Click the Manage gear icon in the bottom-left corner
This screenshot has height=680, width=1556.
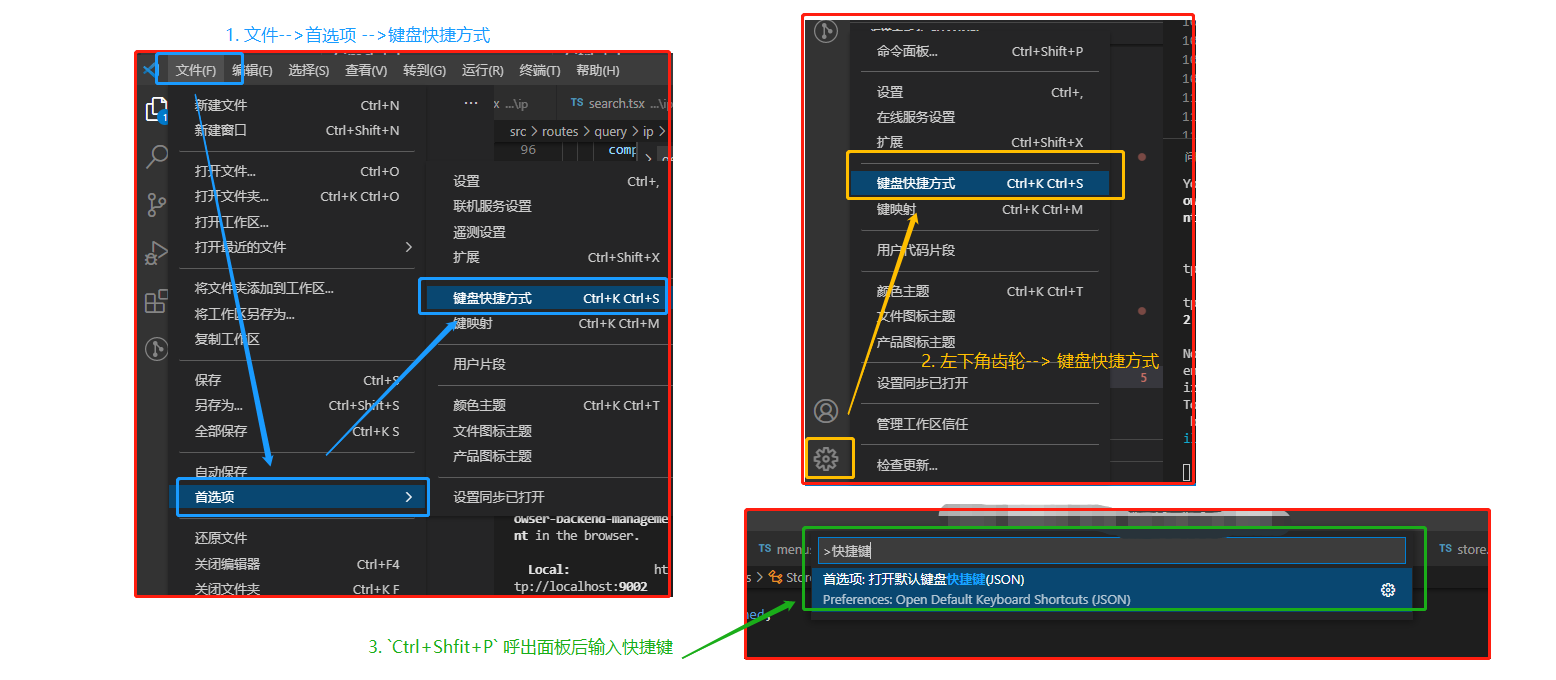coord(826,459)
